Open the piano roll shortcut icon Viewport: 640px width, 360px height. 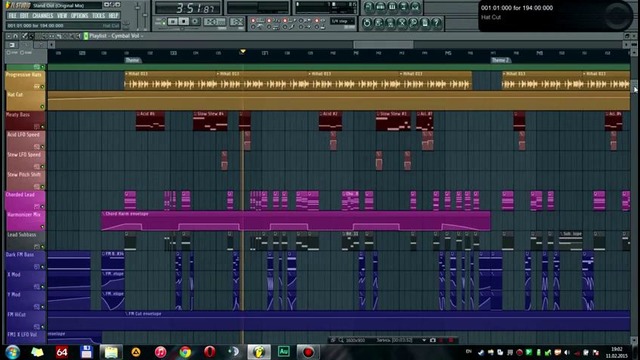392,7
